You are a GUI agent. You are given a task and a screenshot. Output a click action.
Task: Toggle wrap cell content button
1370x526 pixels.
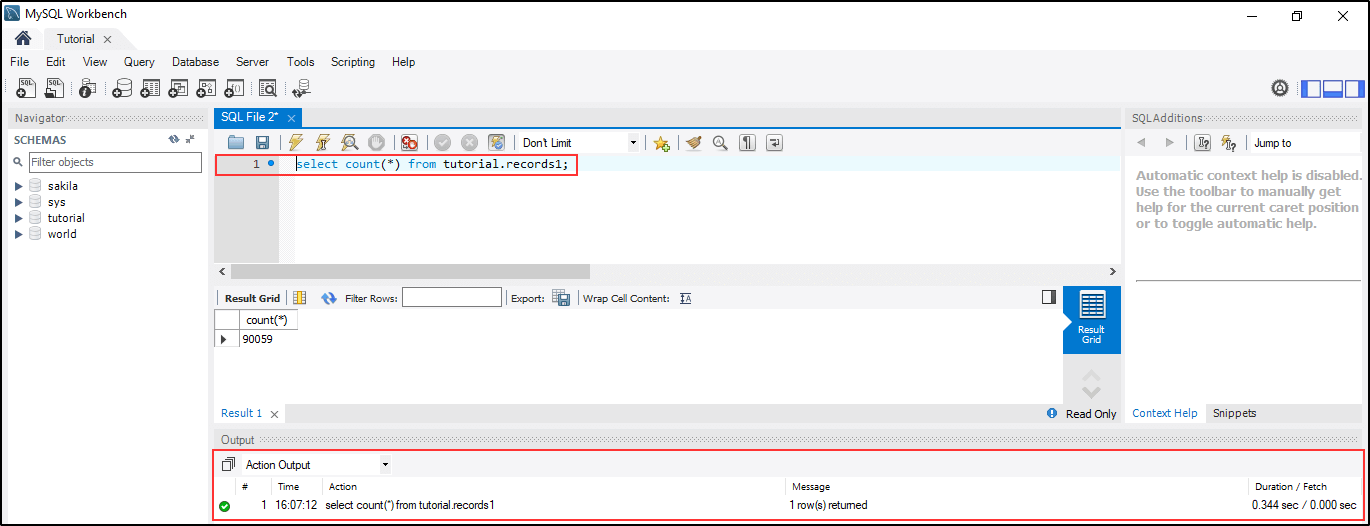686,298
